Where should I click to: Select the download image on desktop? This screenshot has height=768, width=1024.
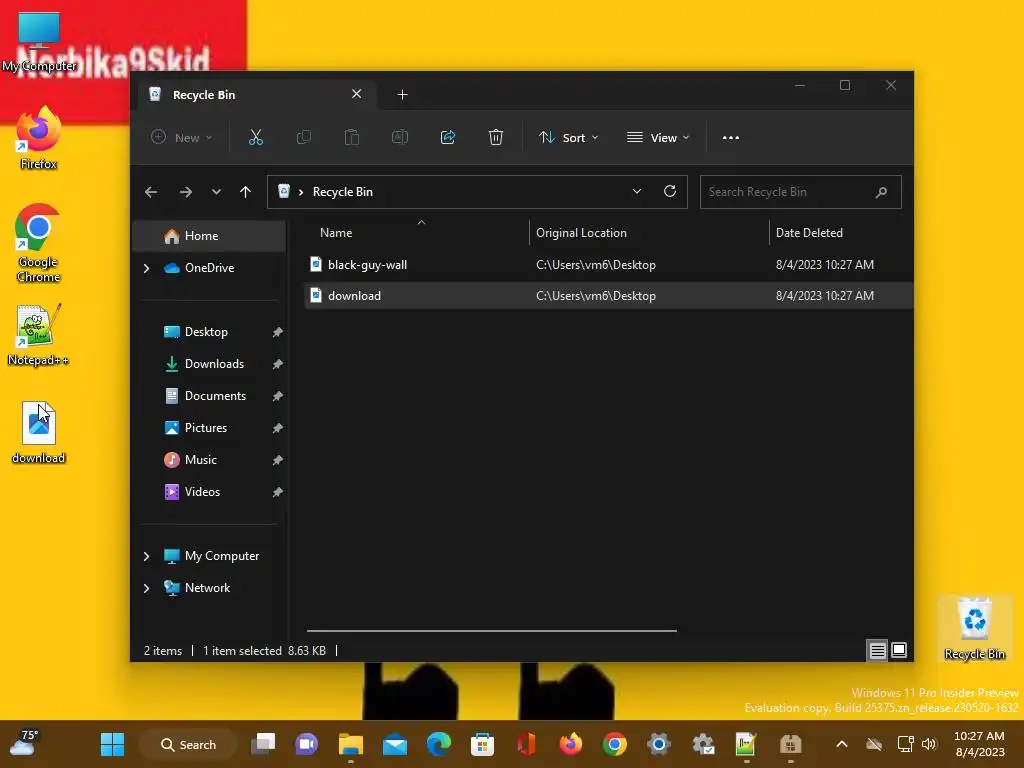(x=39, y=432)
